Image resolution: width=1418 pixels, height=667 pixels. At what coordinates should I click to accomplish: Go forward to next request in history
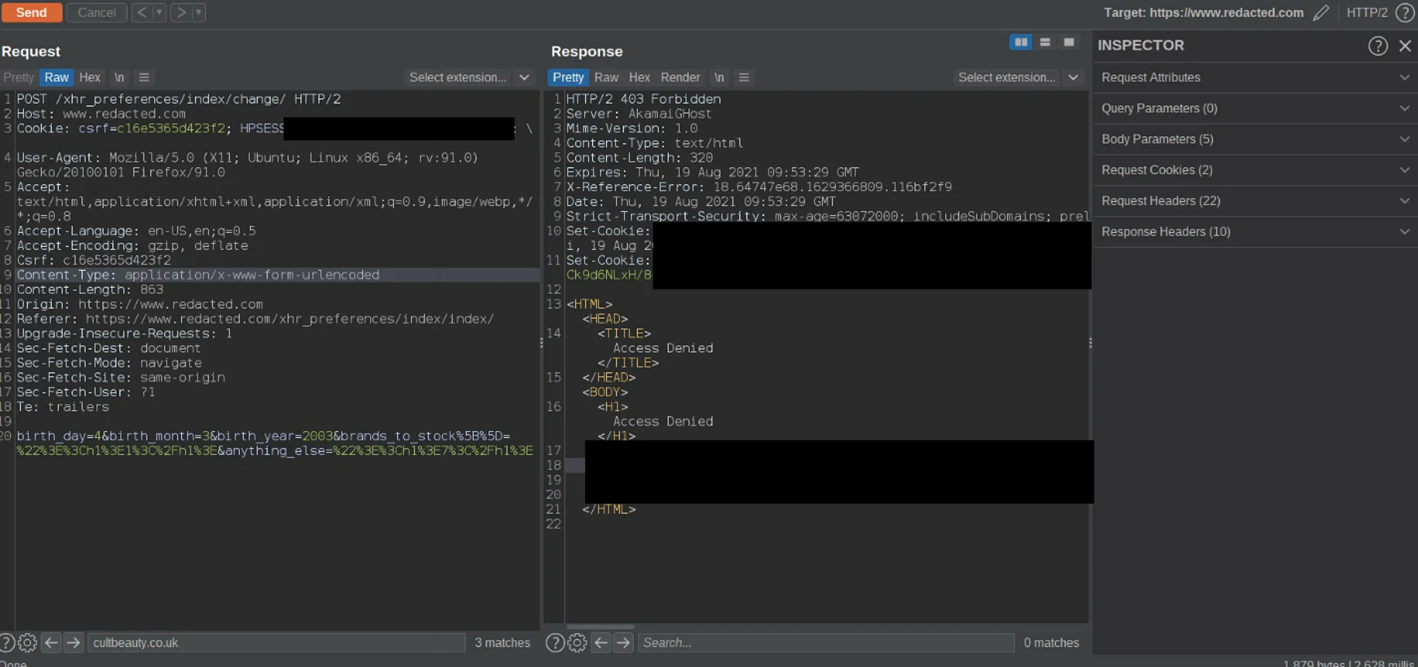click(x=181, y=13)
